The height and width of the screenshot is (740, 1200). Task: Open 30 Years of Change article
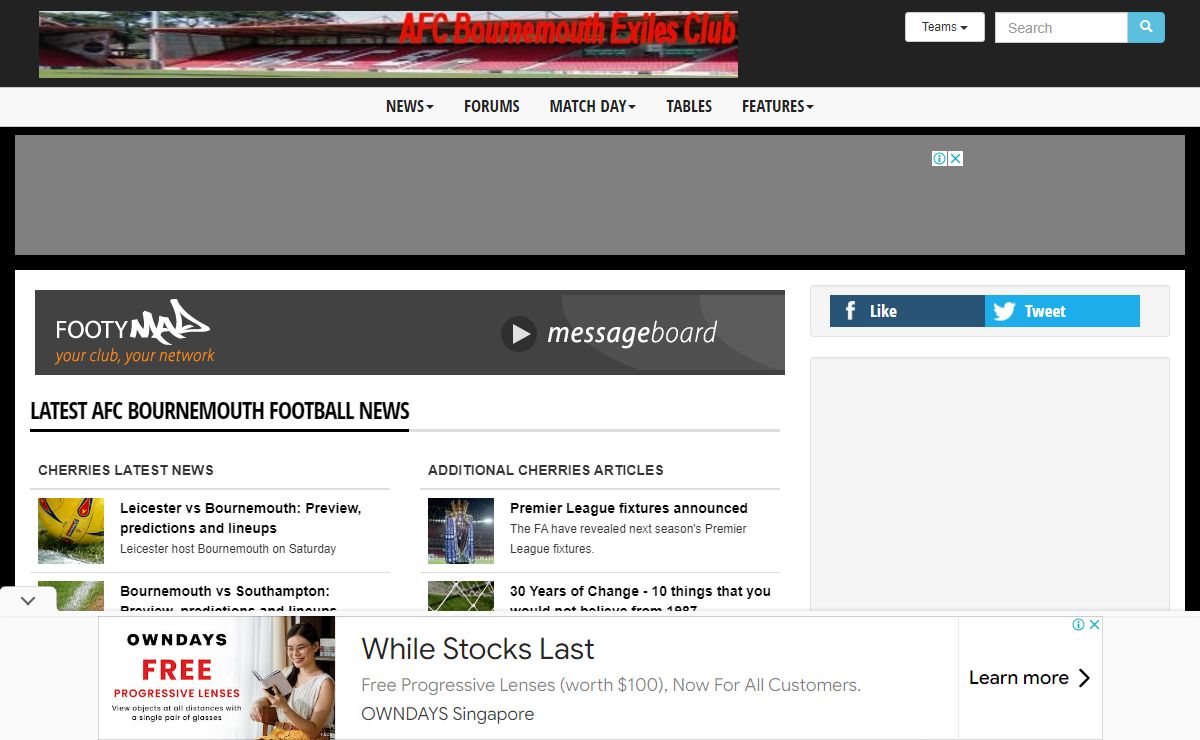640,598
